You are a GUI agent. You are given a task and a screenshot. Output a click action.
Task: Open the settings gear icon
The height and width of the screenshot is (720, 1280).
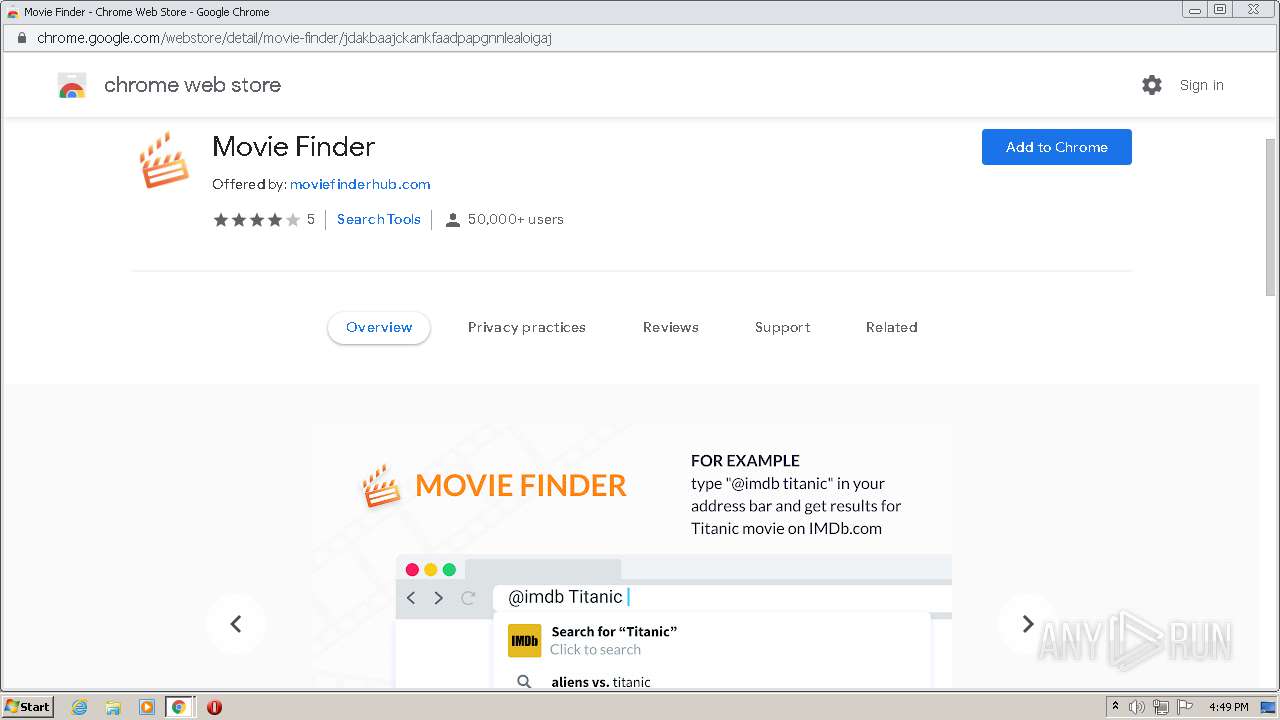(1152, 85)
